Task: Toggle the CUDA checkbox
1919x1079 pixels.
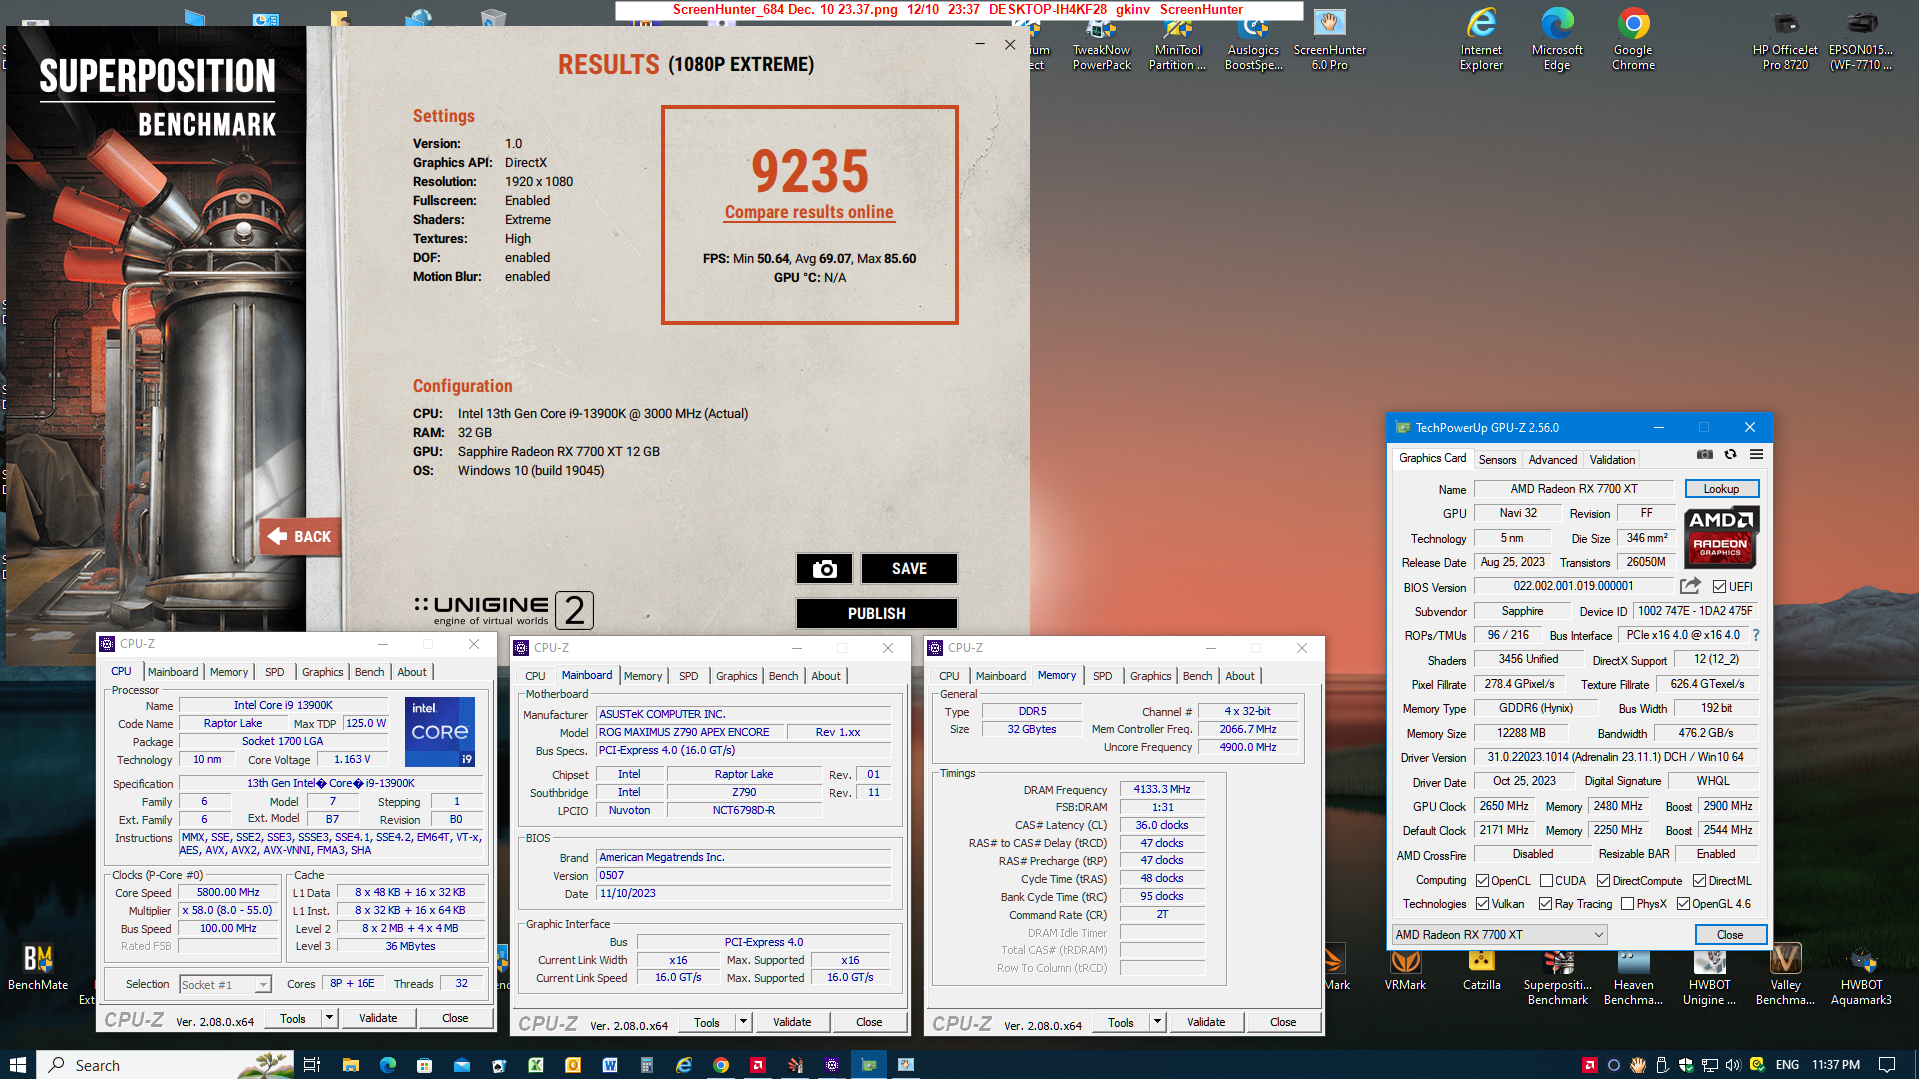Action: [1546, 881]
